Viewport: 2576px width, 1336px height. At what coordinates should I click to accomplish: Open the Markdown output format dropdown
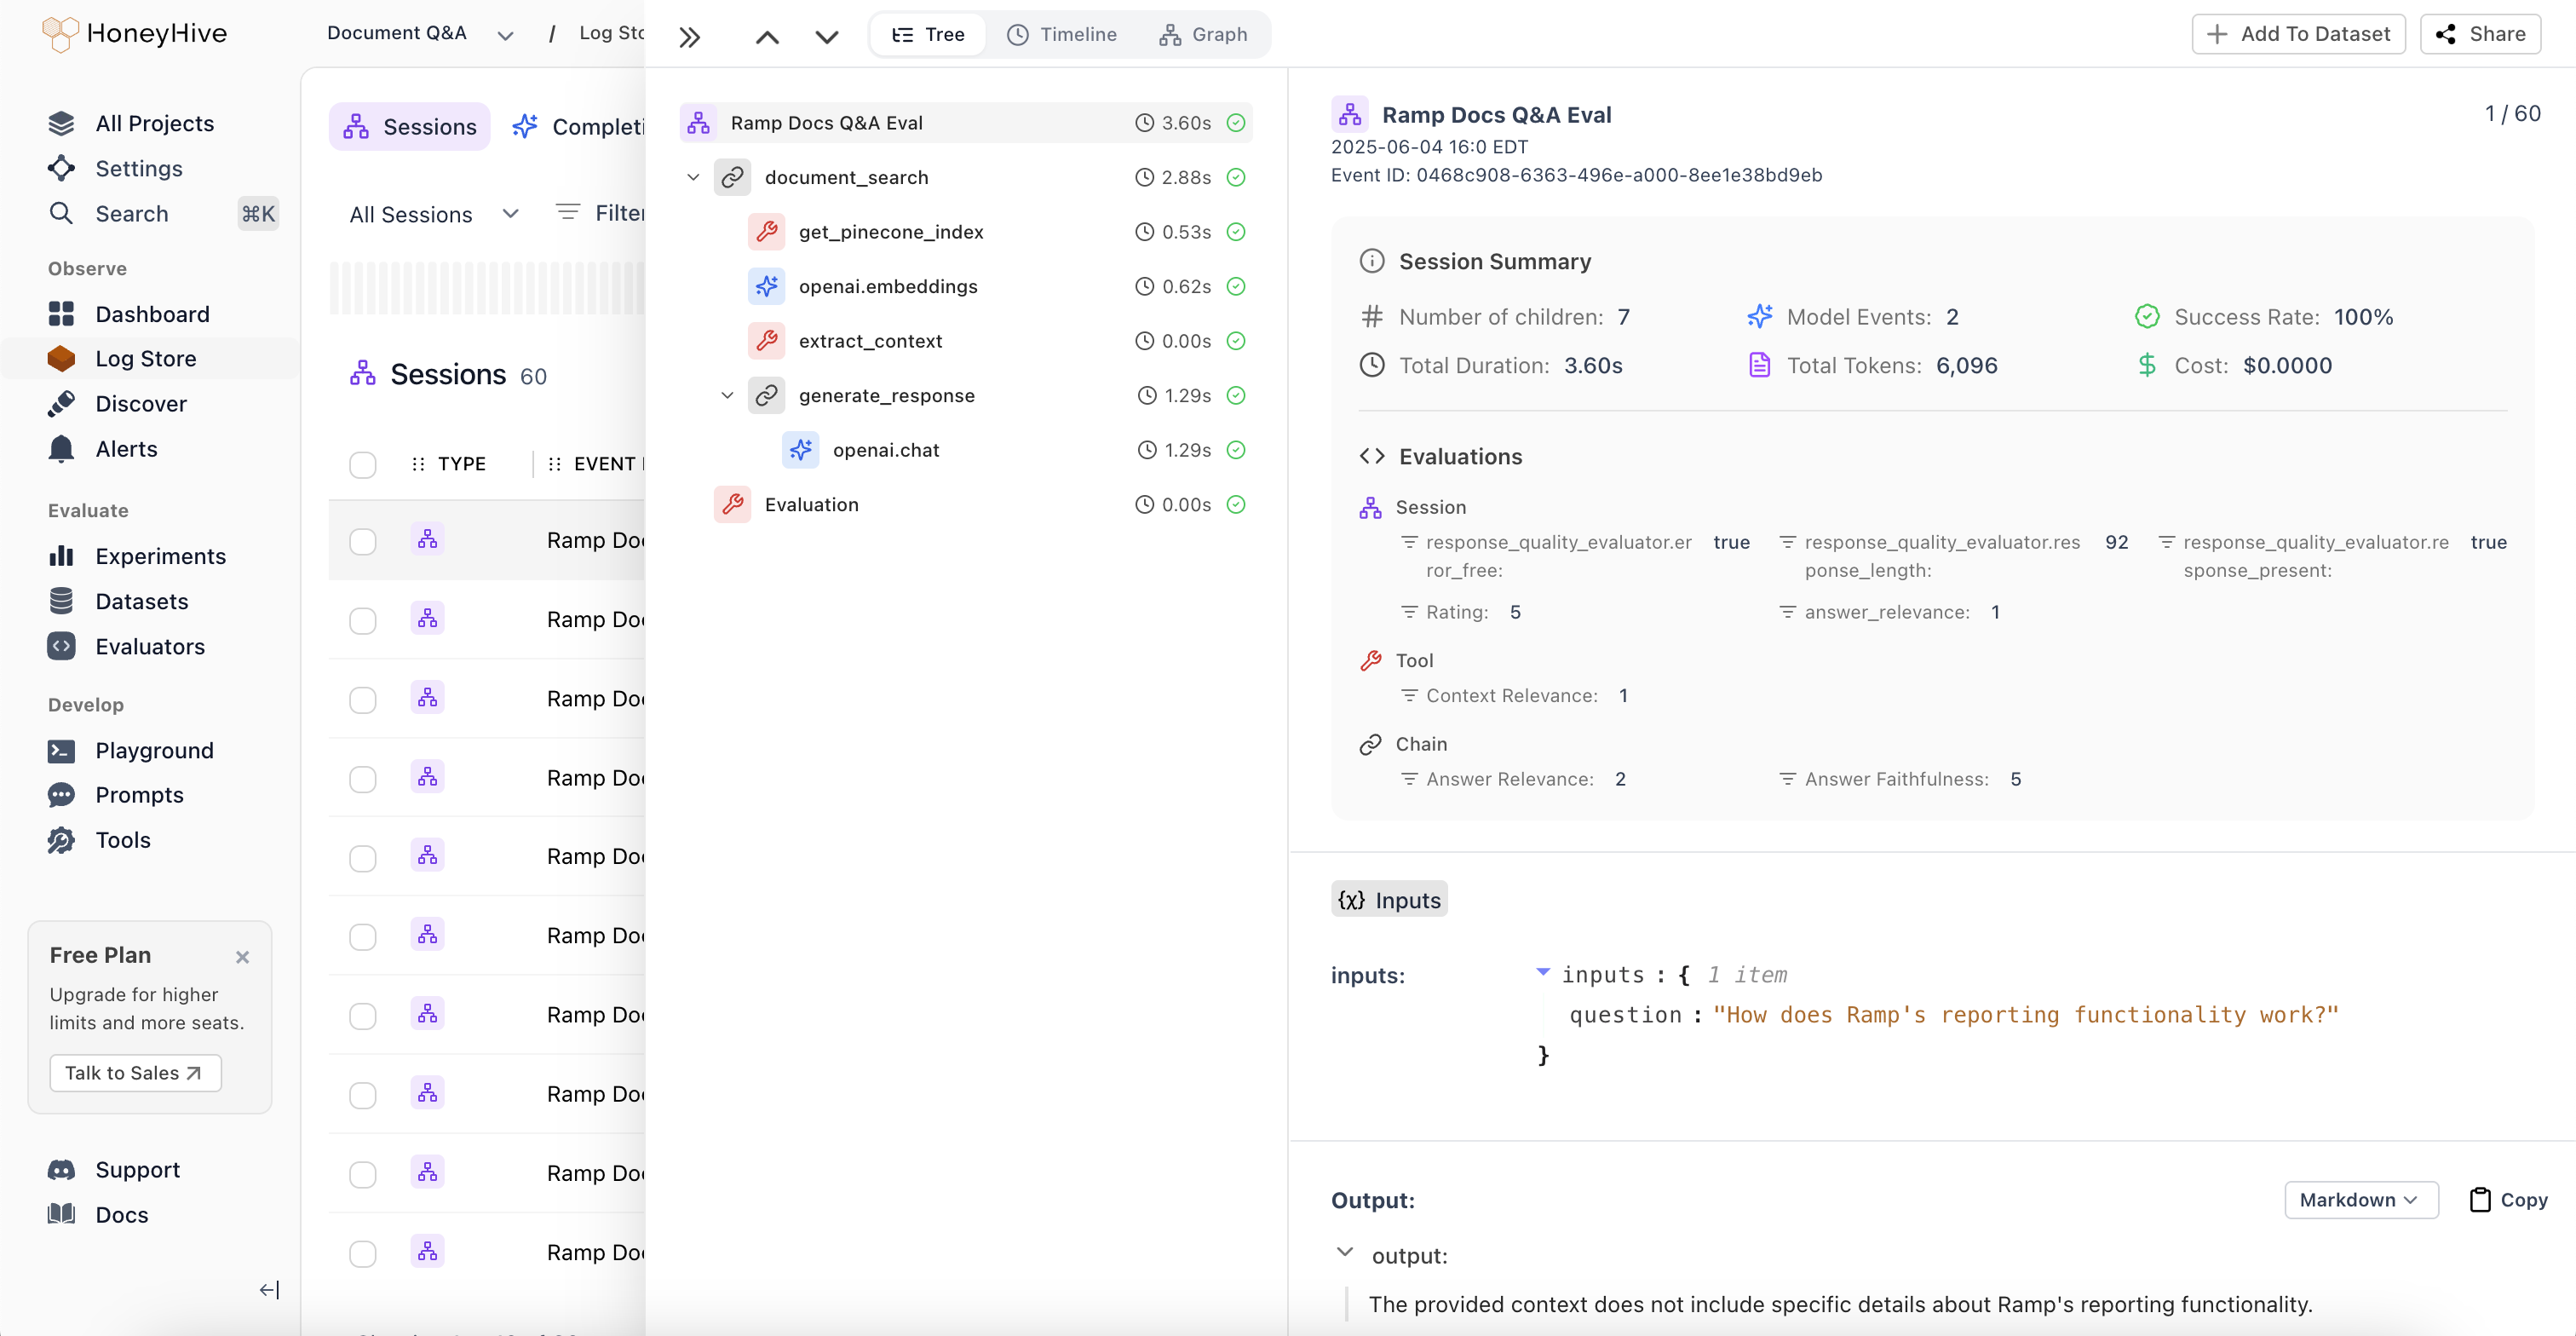2360,1199
